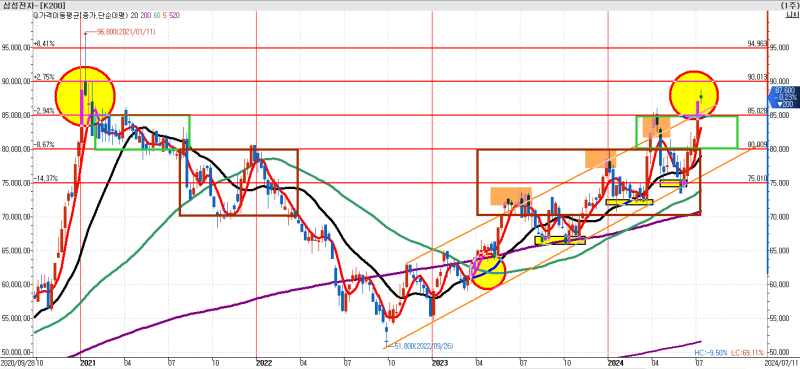The height and width of the screenshot is (369, 800).
Task: Open the 가격이동평균(종가,단순이평) indicator label
Action: [x=85, y=16]
